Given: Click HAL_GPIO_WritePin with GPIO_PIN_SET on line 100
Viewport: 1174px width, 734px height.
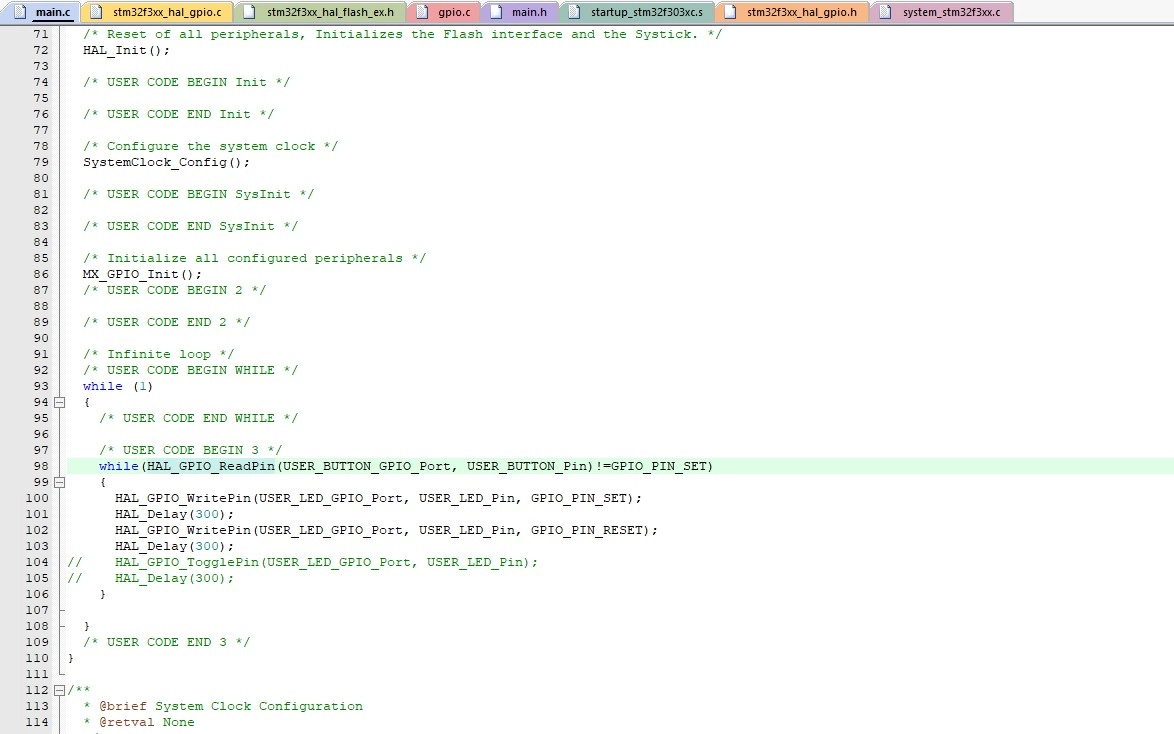Looking at the screenshot, I should (x=378, y=499).
